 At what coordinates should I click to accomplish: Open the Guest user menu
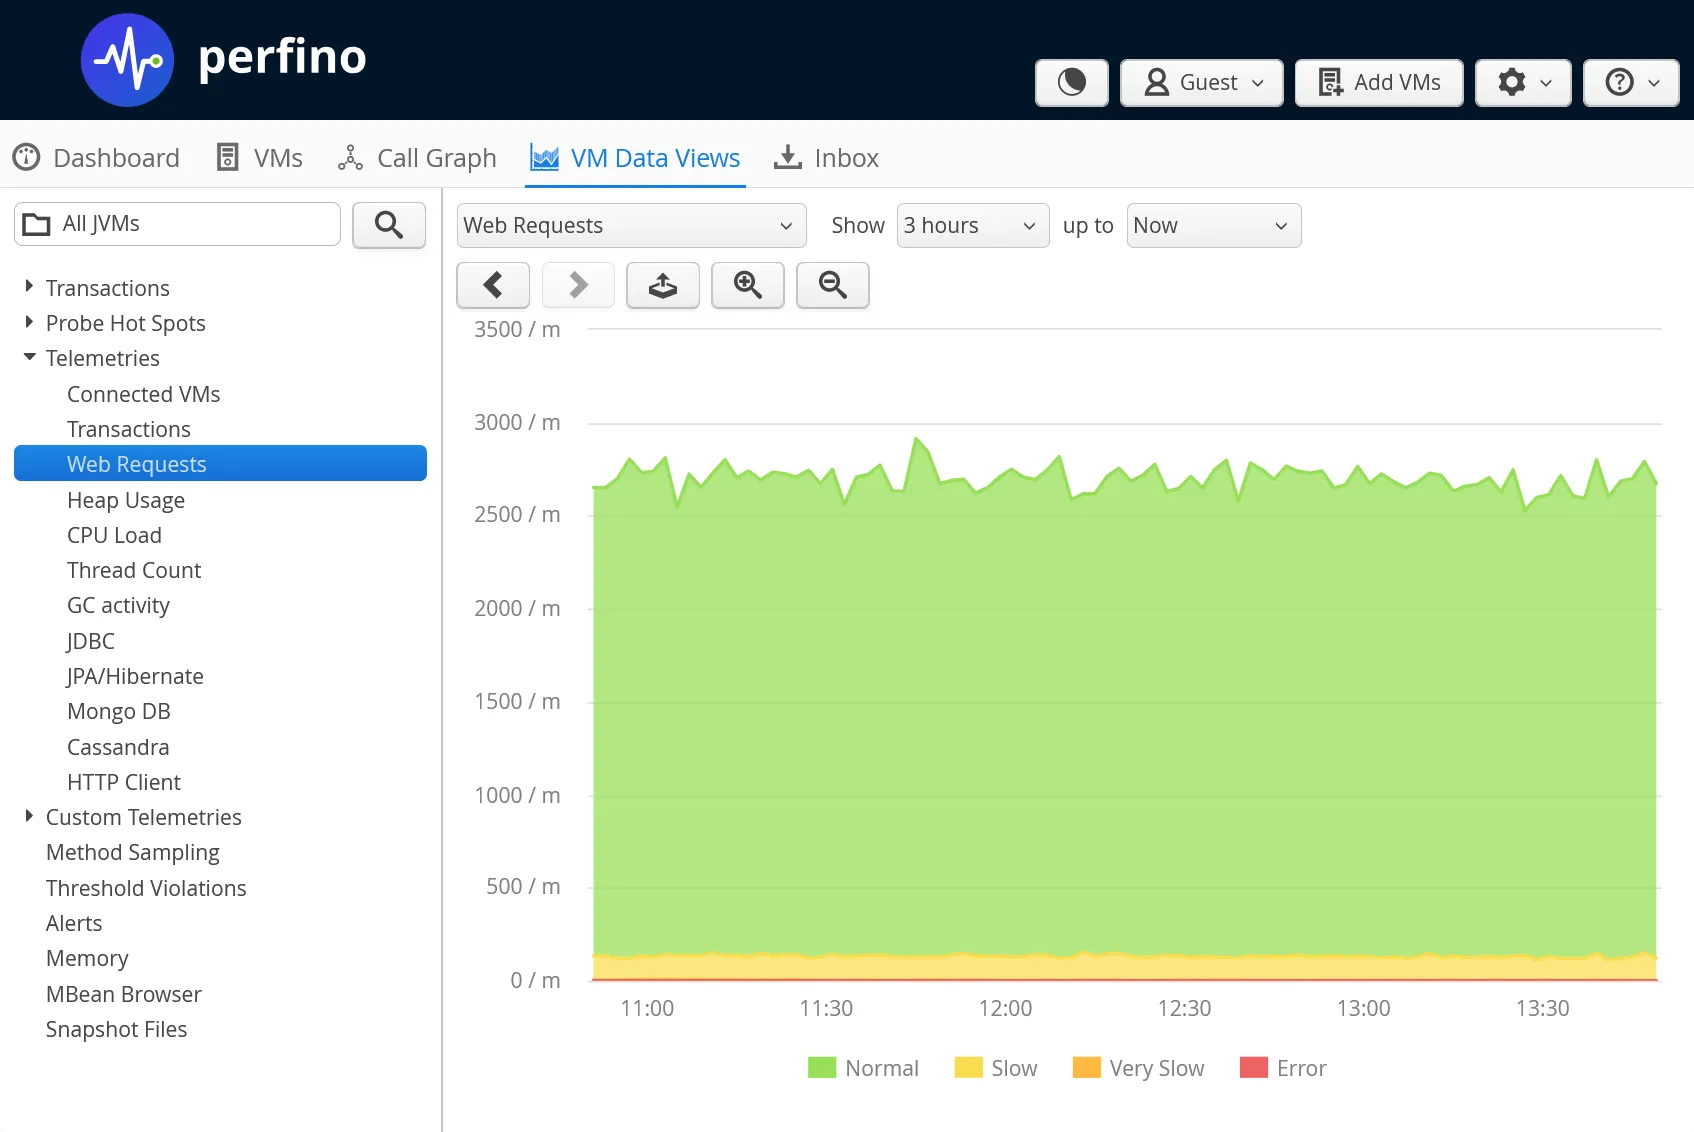pos(1201,82)
